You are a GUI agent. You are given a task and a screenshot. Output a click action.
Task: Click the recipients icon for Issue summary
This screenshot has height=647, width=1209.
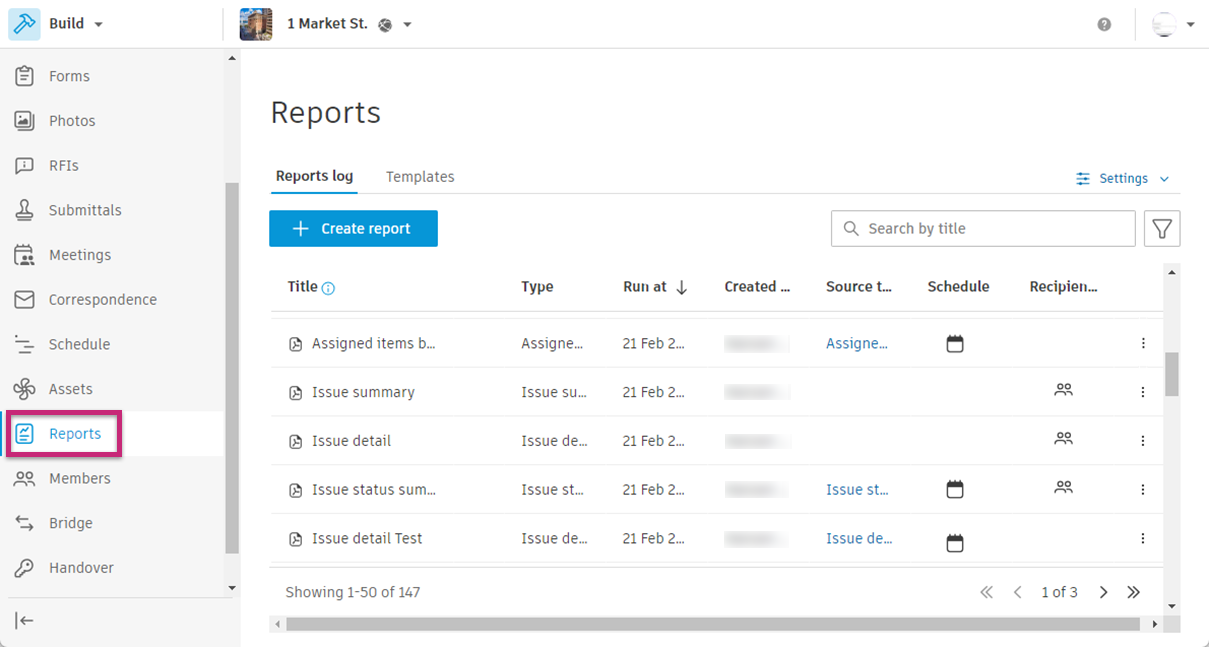[x=1063, y=391]
